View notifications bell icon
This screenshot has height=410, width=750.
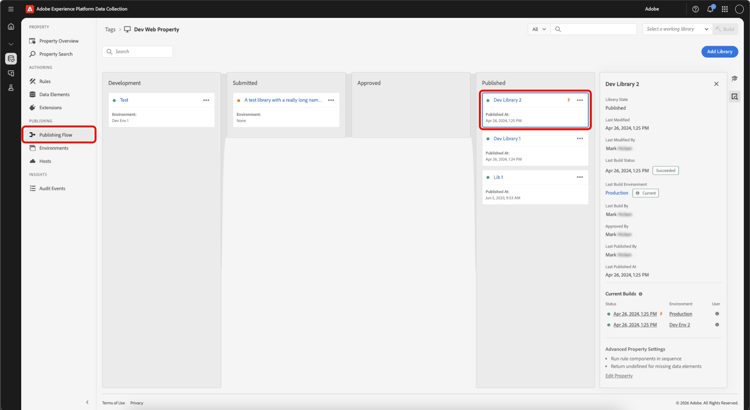click(710, 9)
